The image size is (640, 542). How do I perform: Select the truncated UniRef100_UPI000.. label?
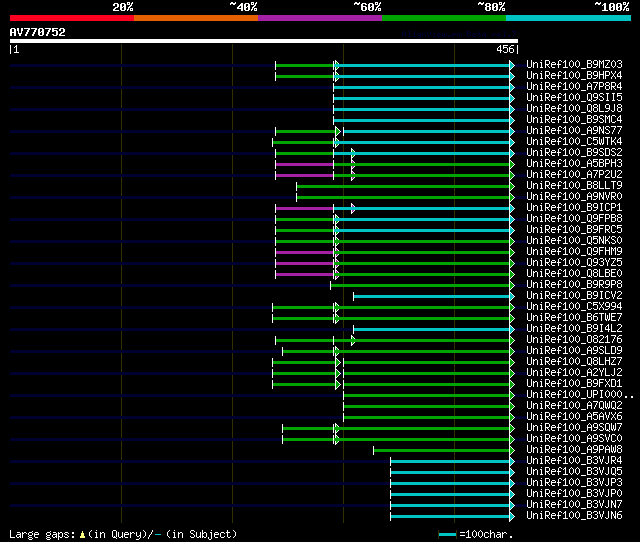point(580,395)
